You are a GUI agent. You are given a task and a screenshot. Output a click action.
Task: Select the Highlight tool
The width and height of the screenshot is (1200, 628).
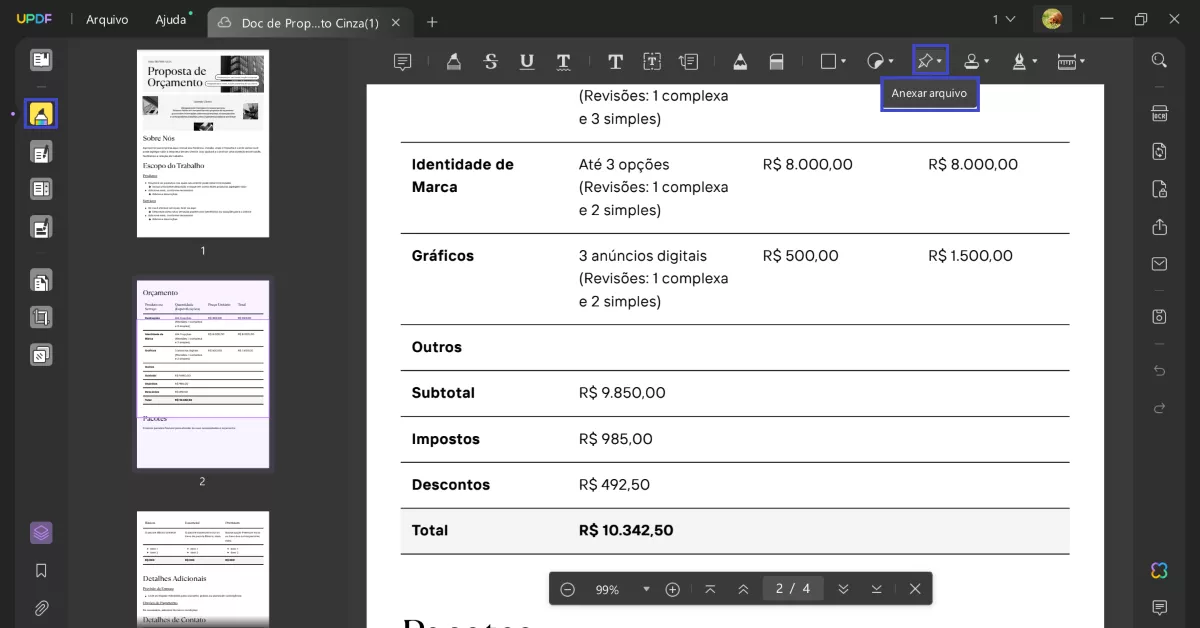[x=454, y=61]
